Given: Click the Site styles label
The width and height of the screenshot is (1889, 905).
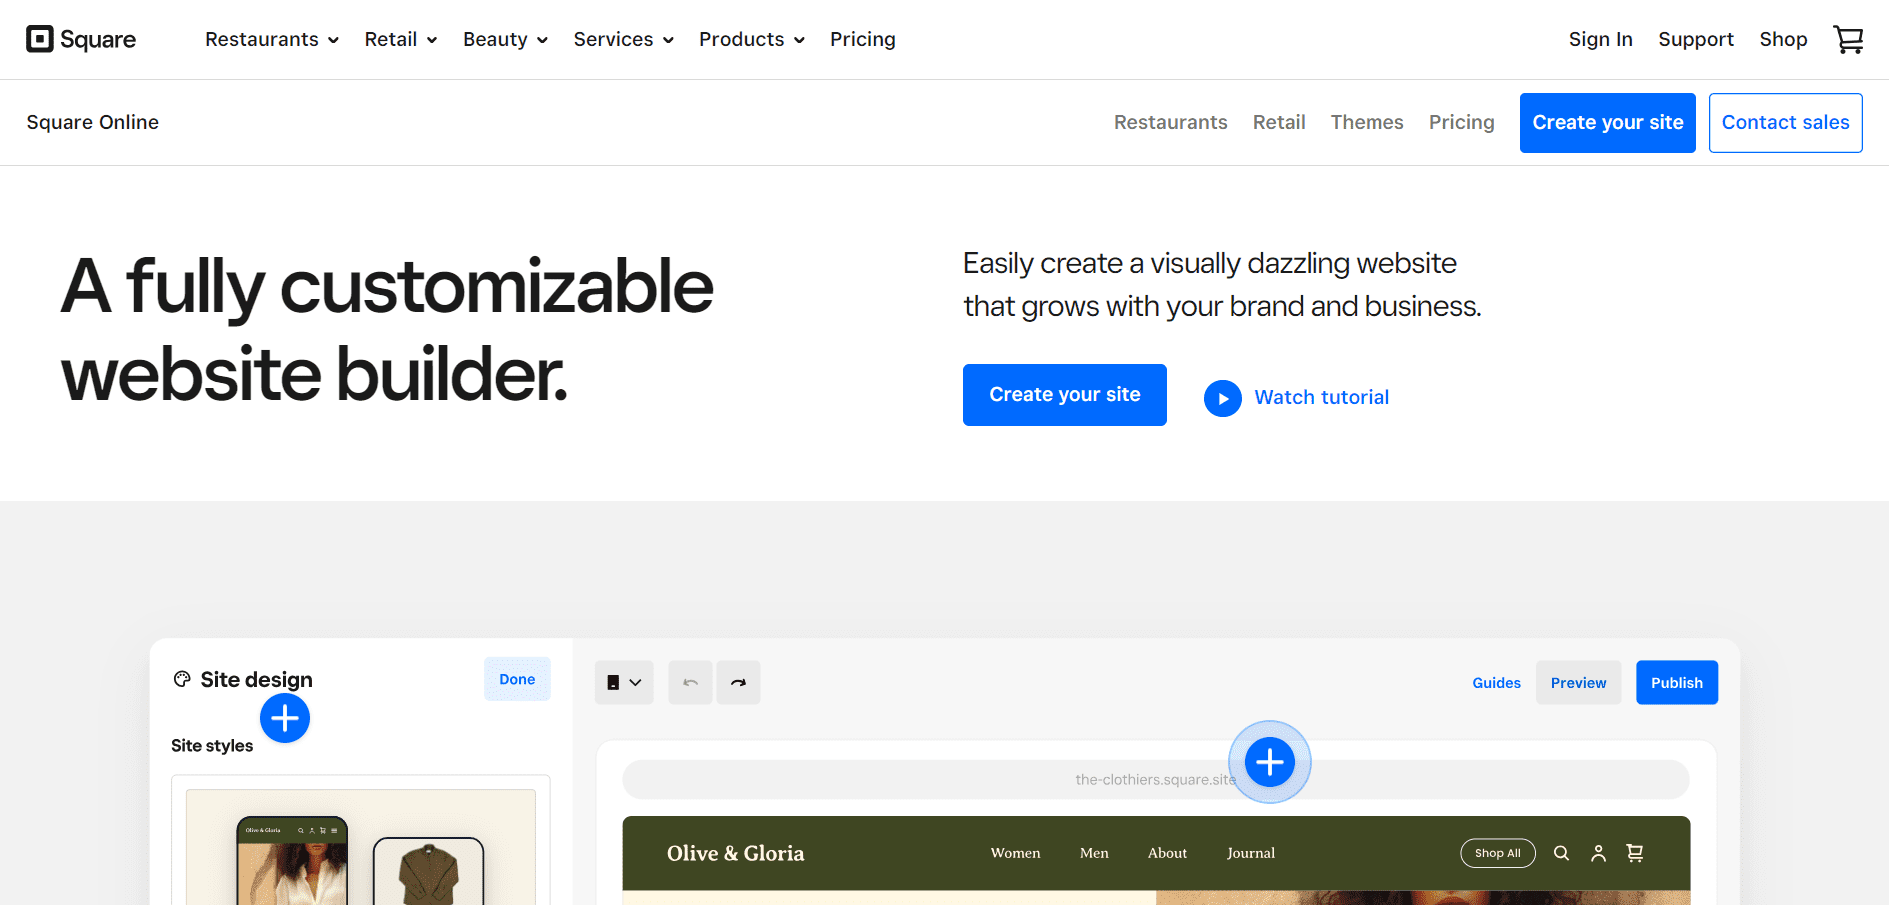Looking at the screenshot, I should (212, 746).
